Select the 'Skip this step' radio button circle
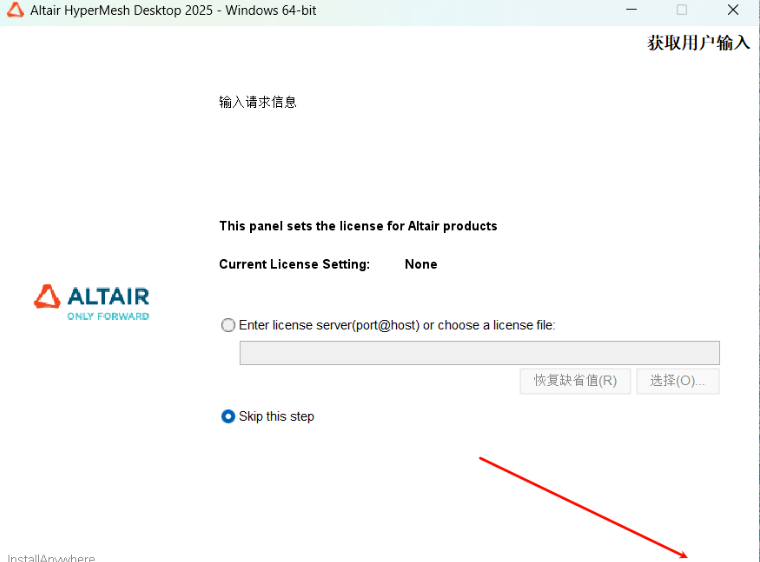This screenshot has width=760, height=562. coord(228,416)
